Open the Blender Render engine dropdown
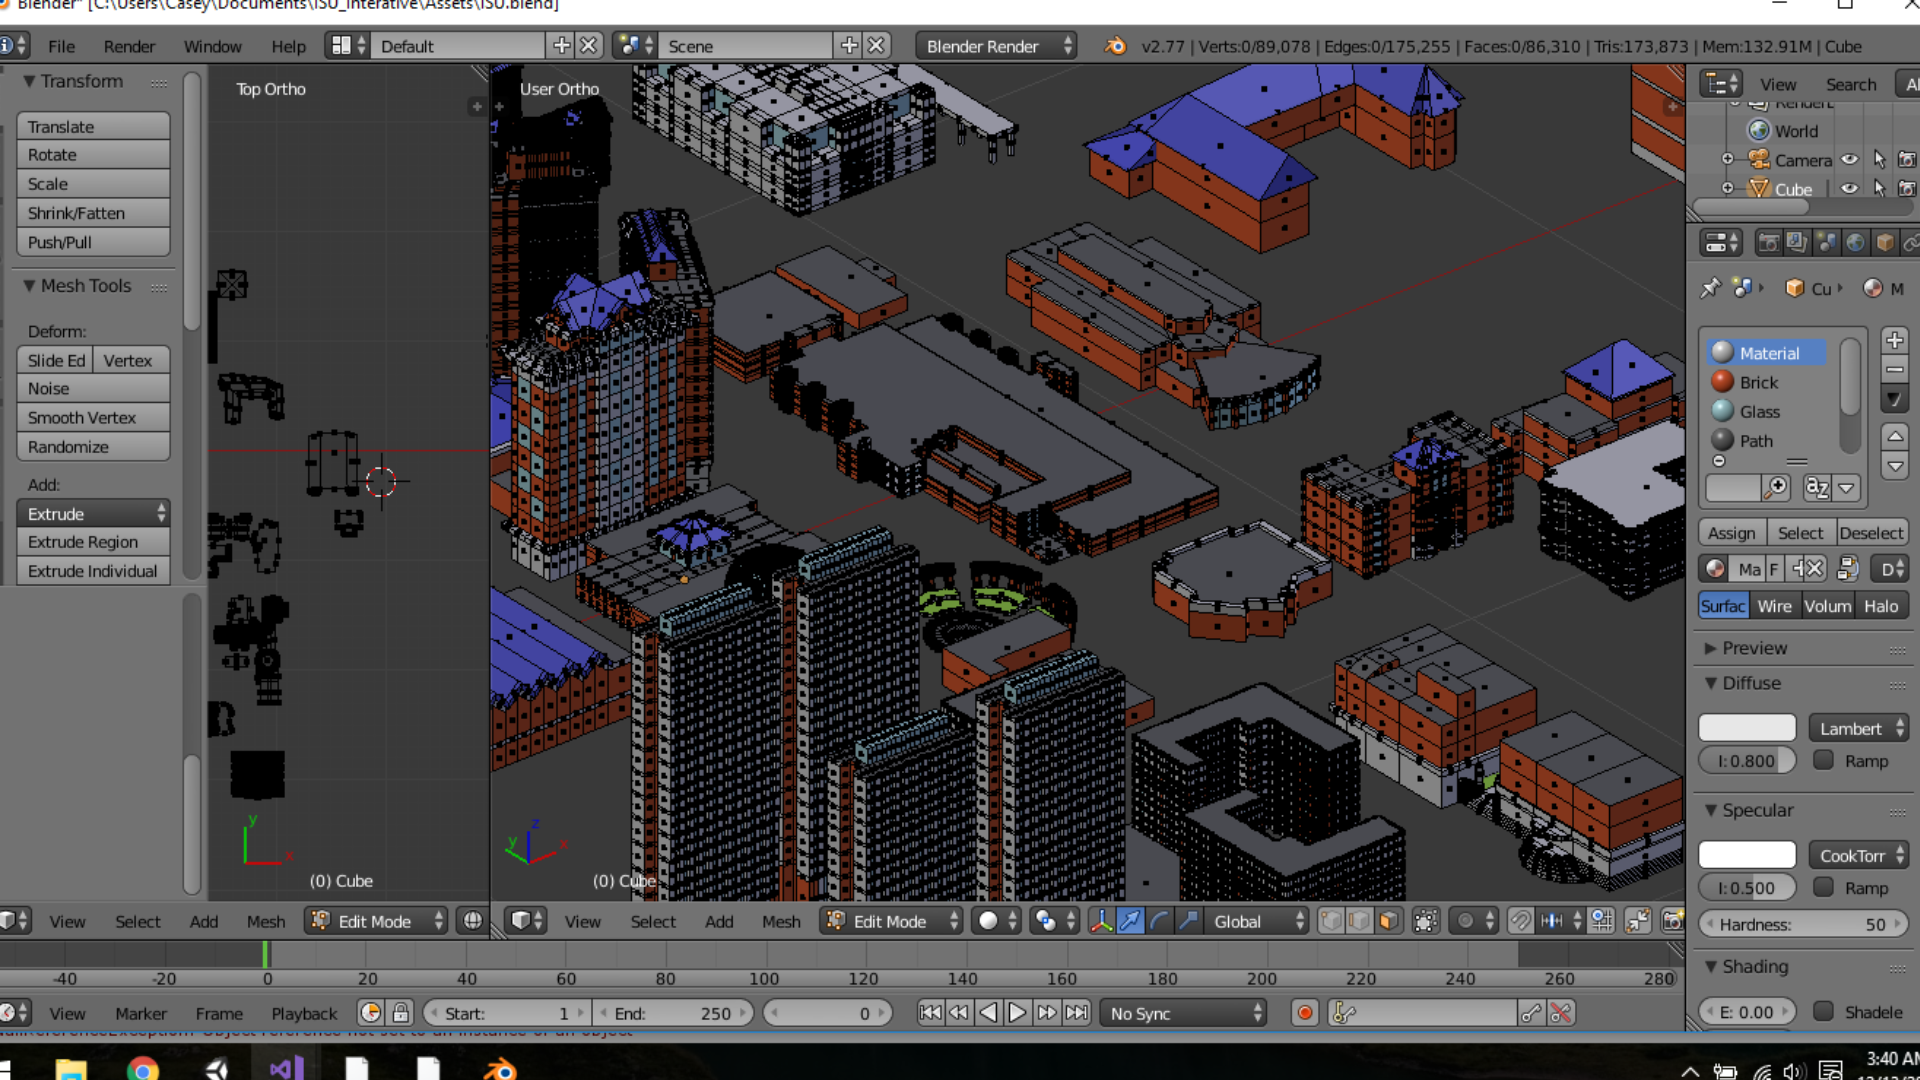Image resolution: width=1920 pixels, height=1080 pixels. (x=996, y=46)
